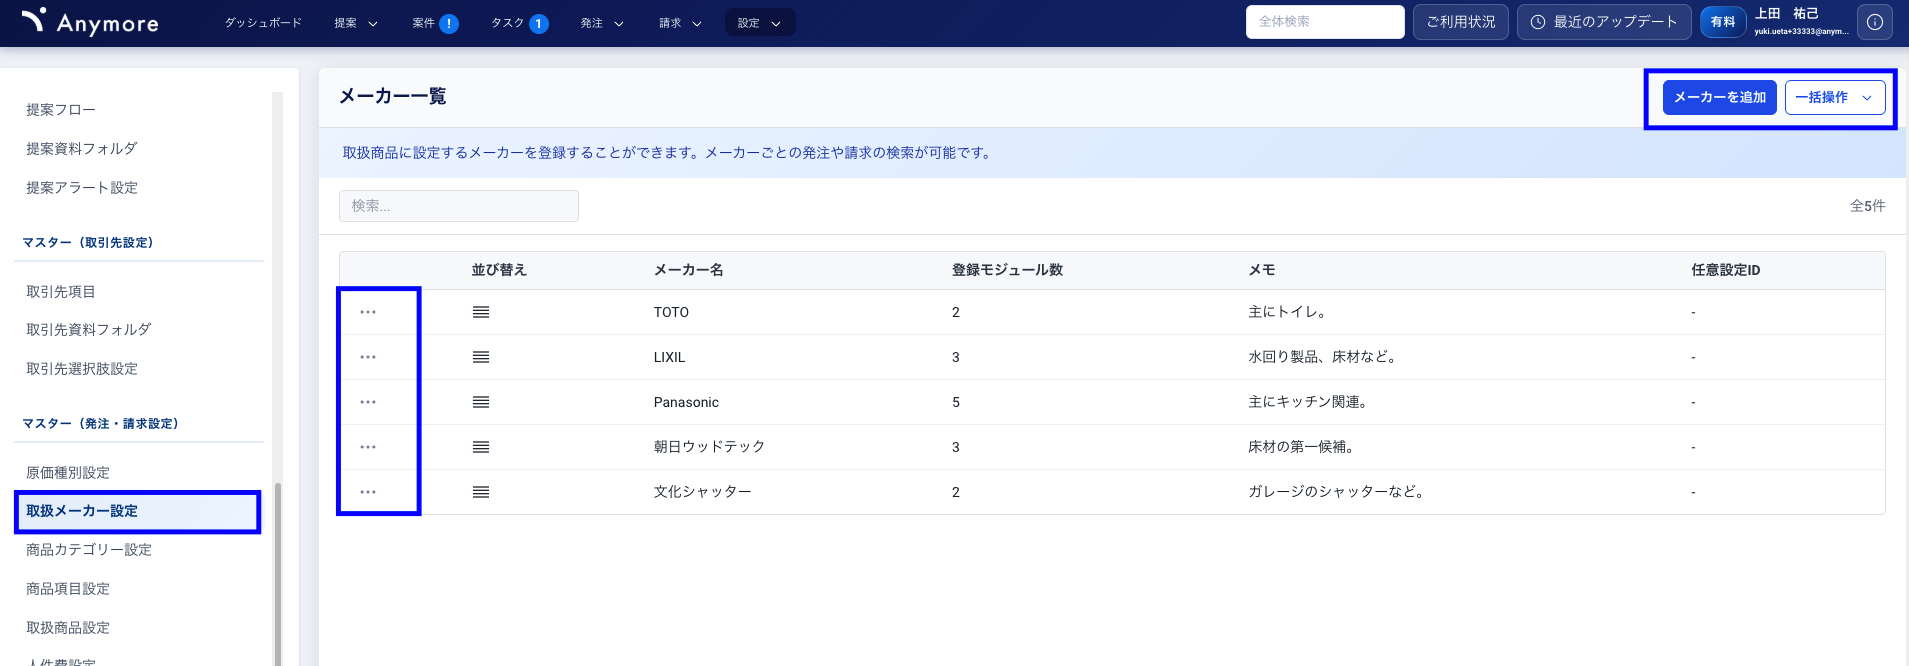View 最近のアップデート

[x=1604, y=22]
